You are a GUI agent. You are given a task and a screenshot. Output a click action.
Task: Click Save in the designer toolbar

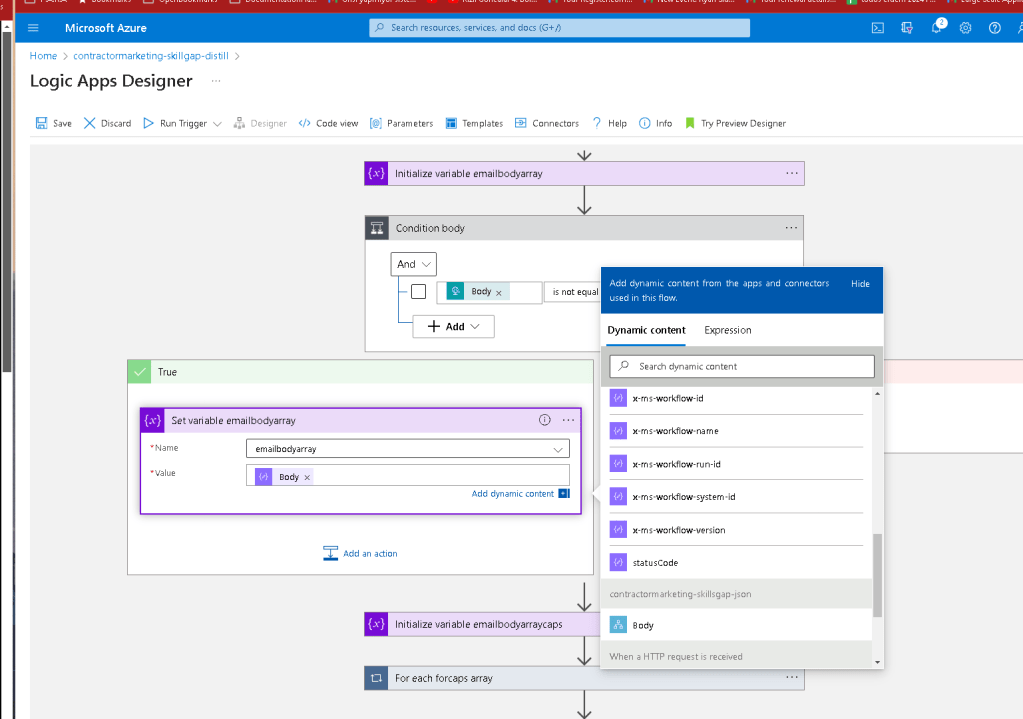53,123
